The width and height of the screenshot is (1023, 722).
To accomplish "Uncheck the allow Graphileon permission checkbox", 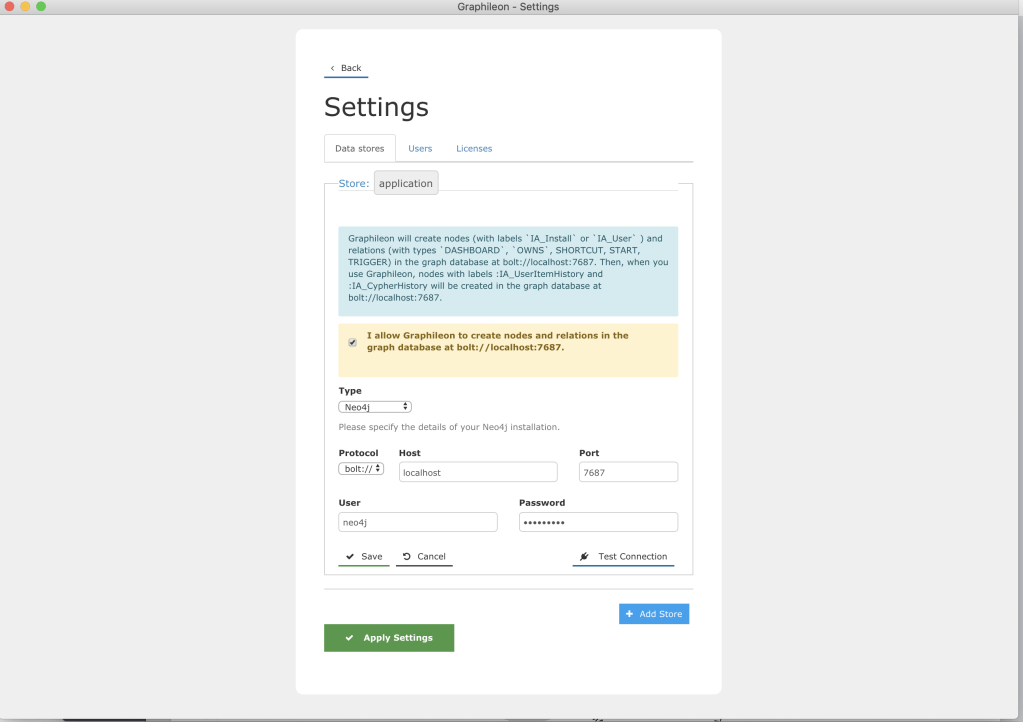I will tap(352, 342).
